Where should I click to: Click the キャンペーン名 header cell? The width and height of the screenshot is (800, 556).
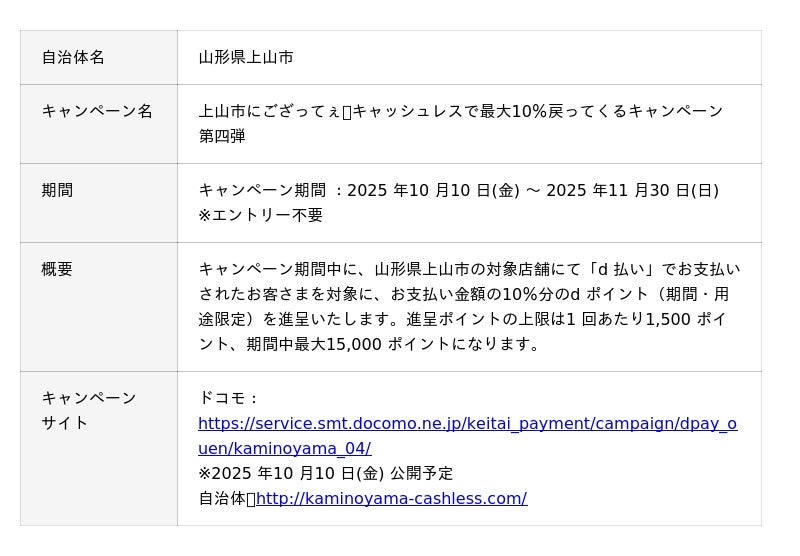pos(97,111)
